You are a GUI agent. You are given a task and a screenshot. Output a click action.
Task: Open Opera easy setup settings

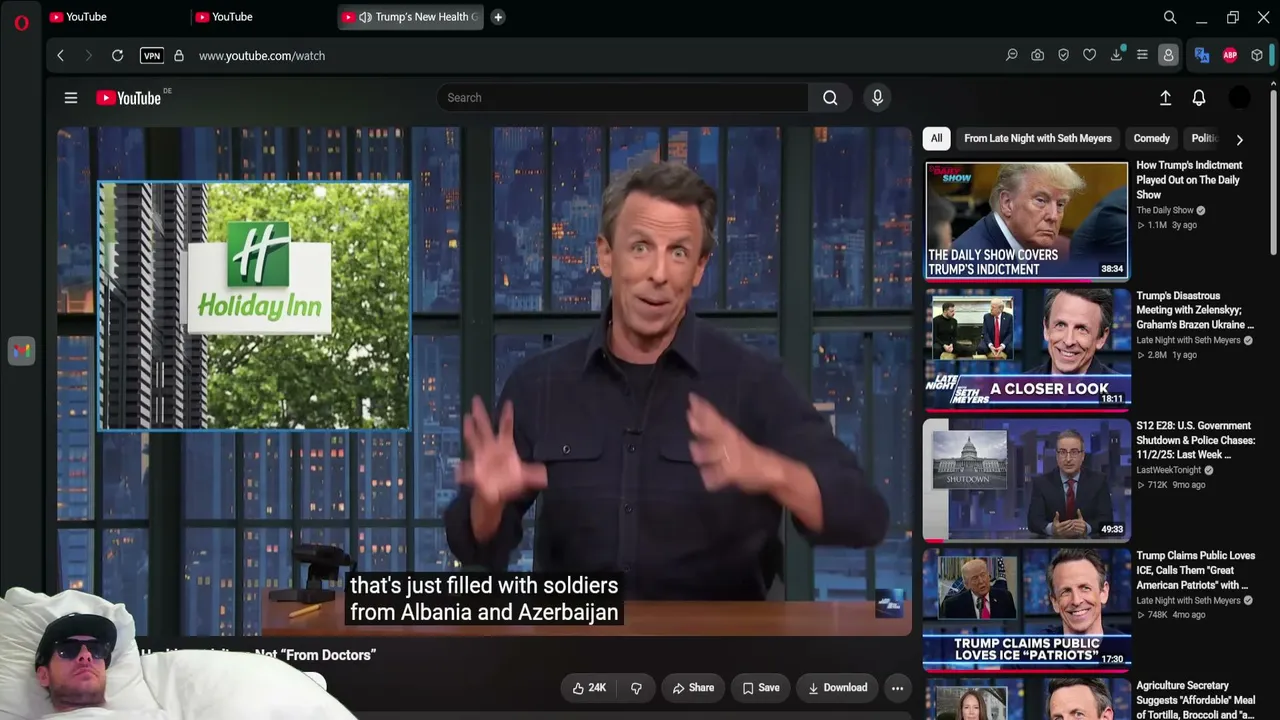tap(1142, 56)
